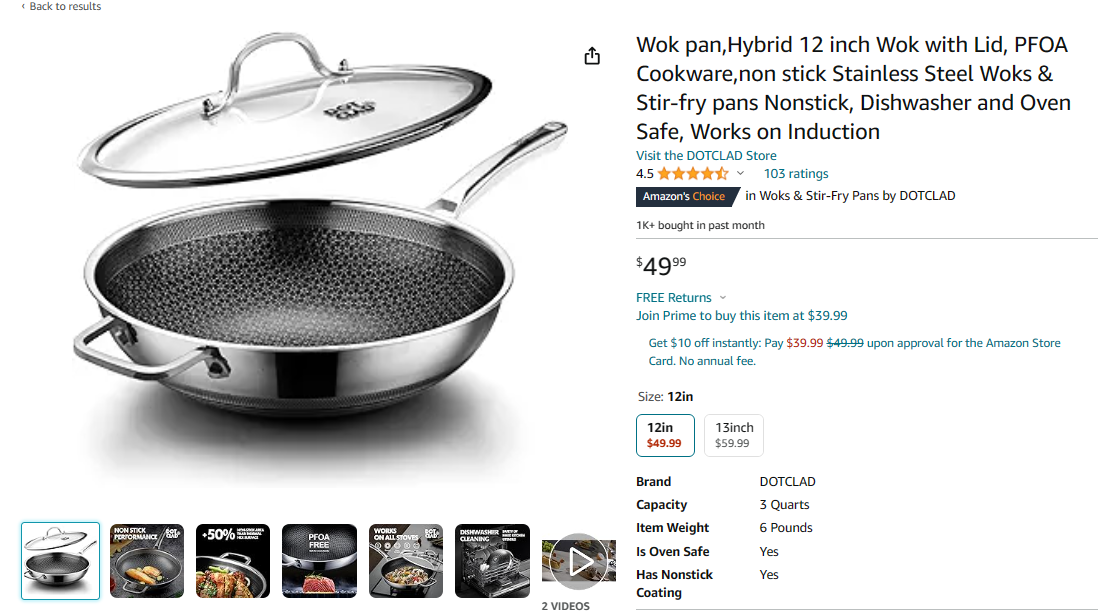View the Dishwasher Cleaning thumbnail

(x=492, y=561)
